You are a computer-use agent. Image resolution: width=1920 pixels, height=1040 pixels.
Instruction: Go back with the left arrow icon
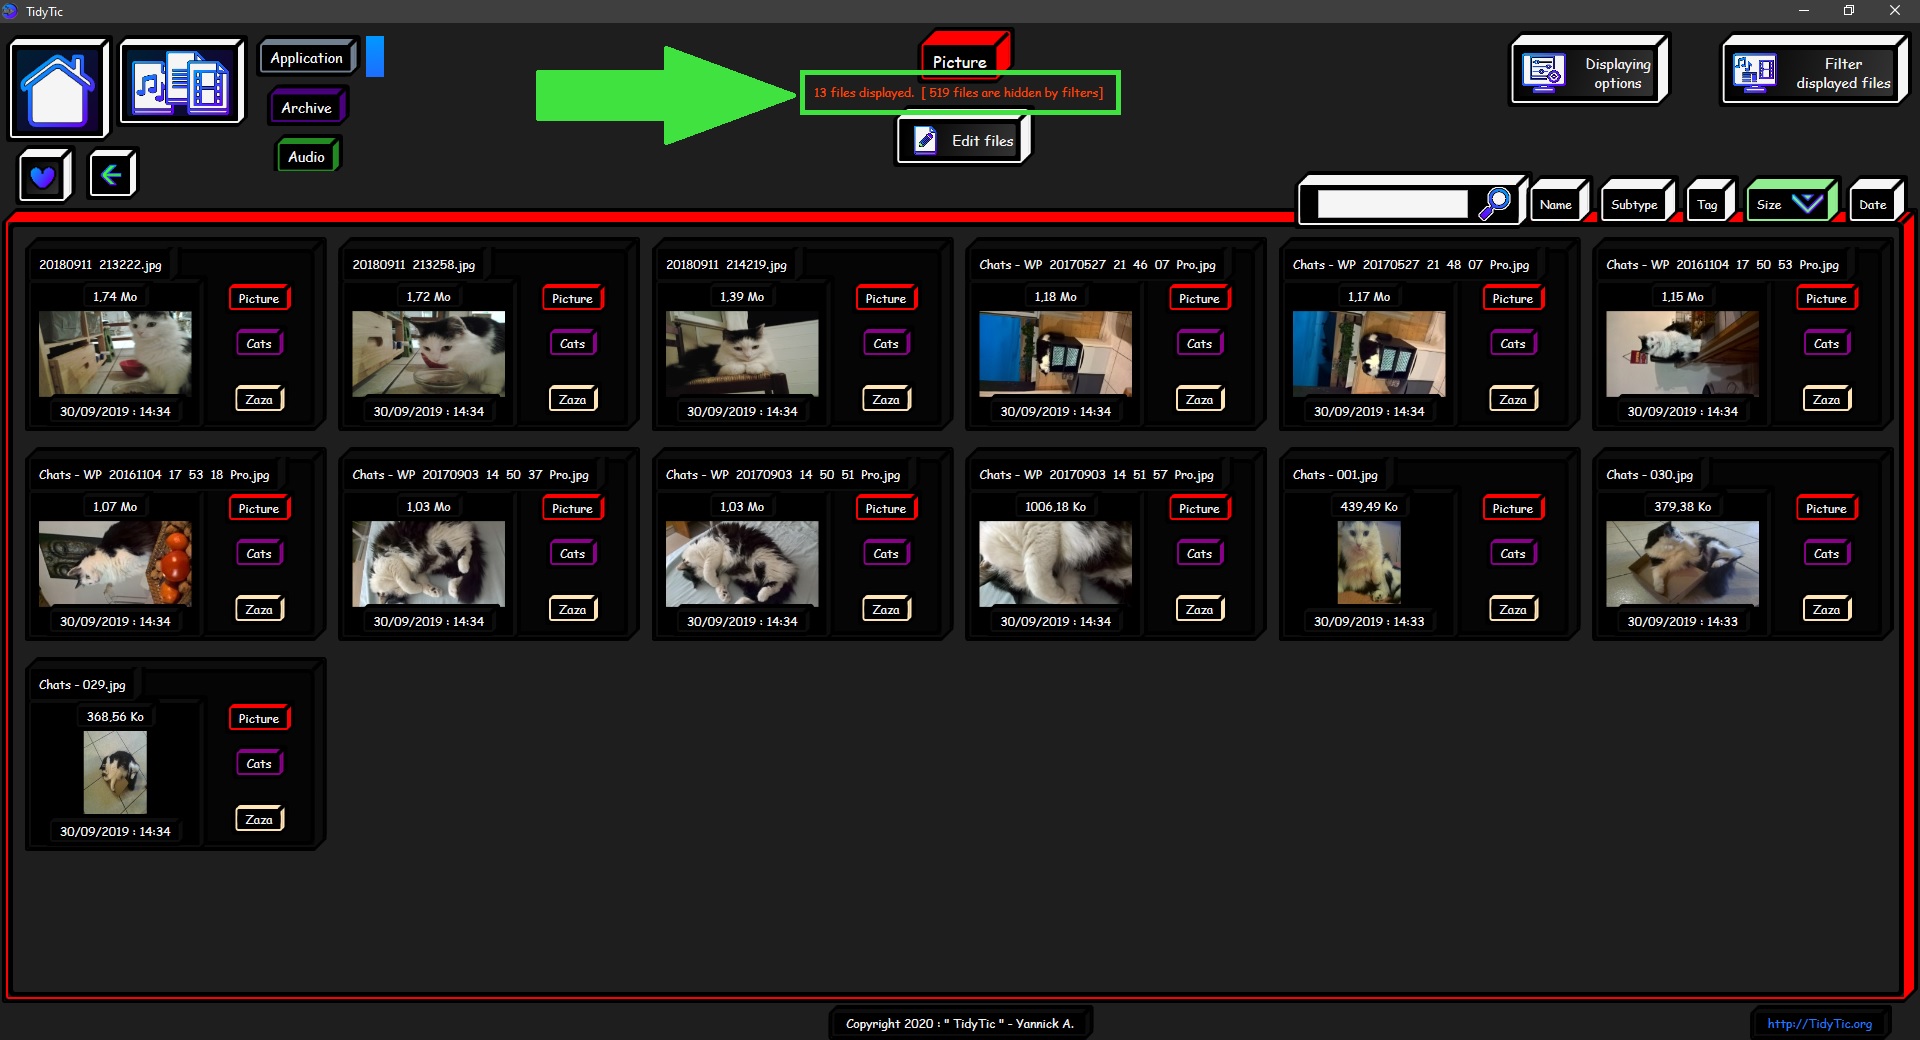(111, 175)
